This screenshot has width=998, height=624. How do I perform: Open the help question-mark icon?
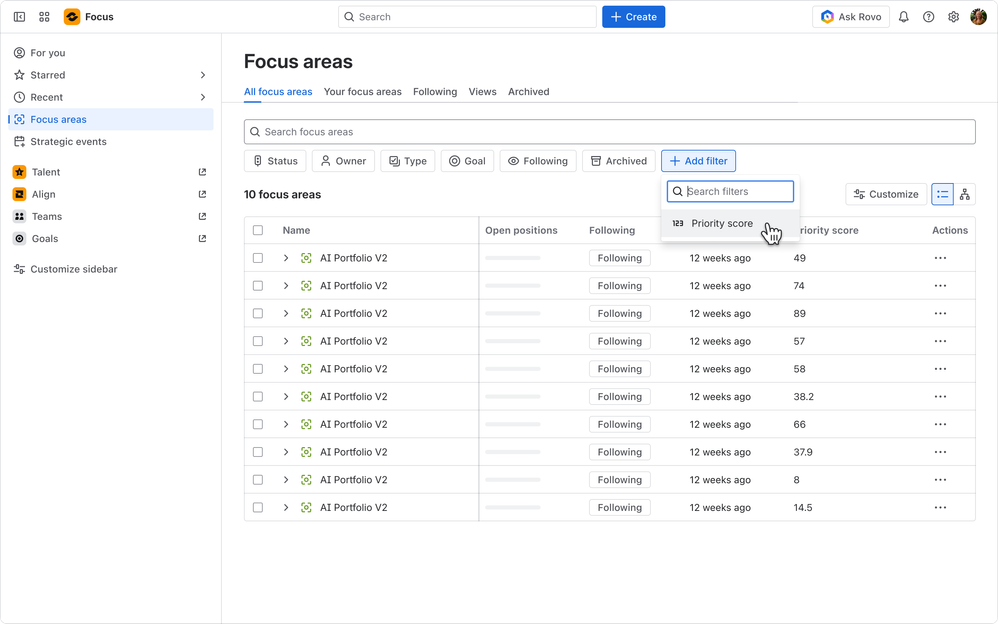coord(929,17)
